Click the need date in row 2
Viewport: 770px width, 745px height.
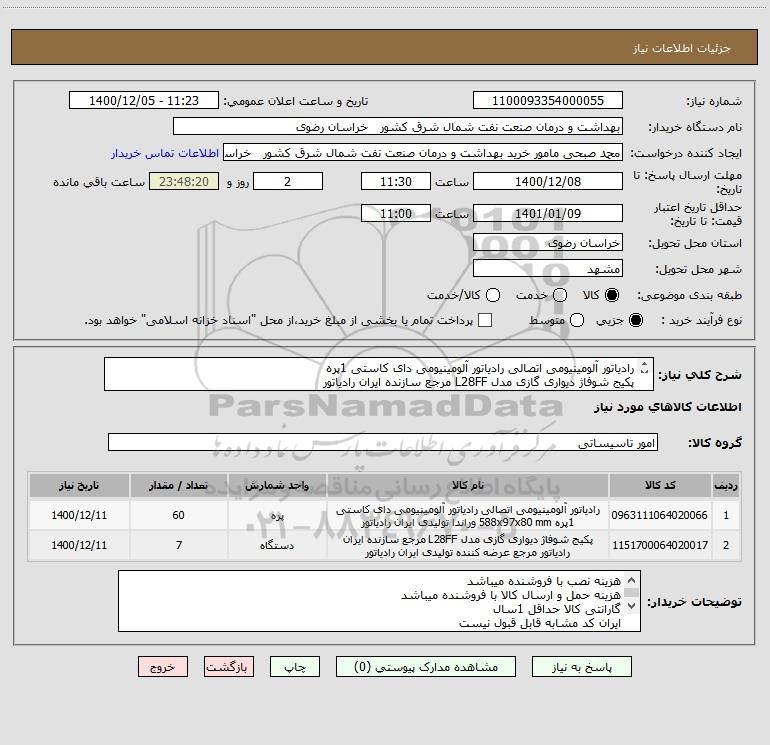click(79, 545)
